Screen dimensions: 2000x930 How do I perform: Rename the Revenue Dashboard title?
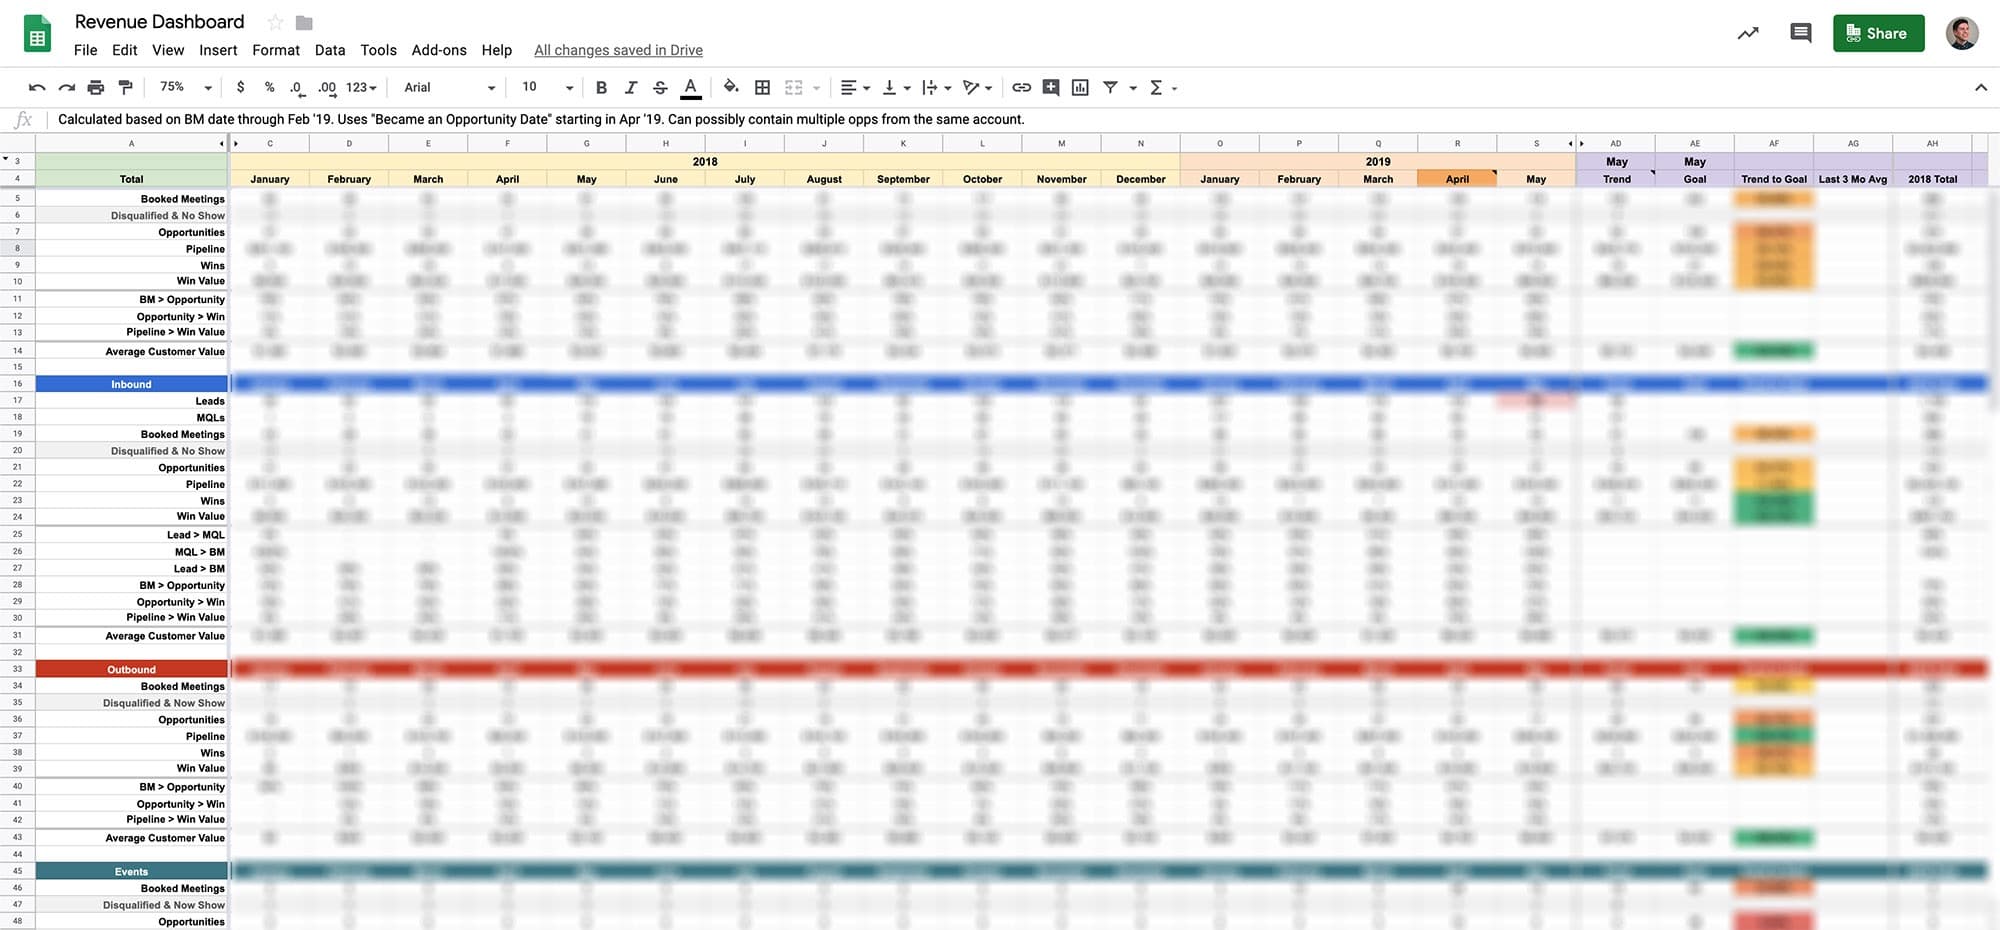click(159, 22)
